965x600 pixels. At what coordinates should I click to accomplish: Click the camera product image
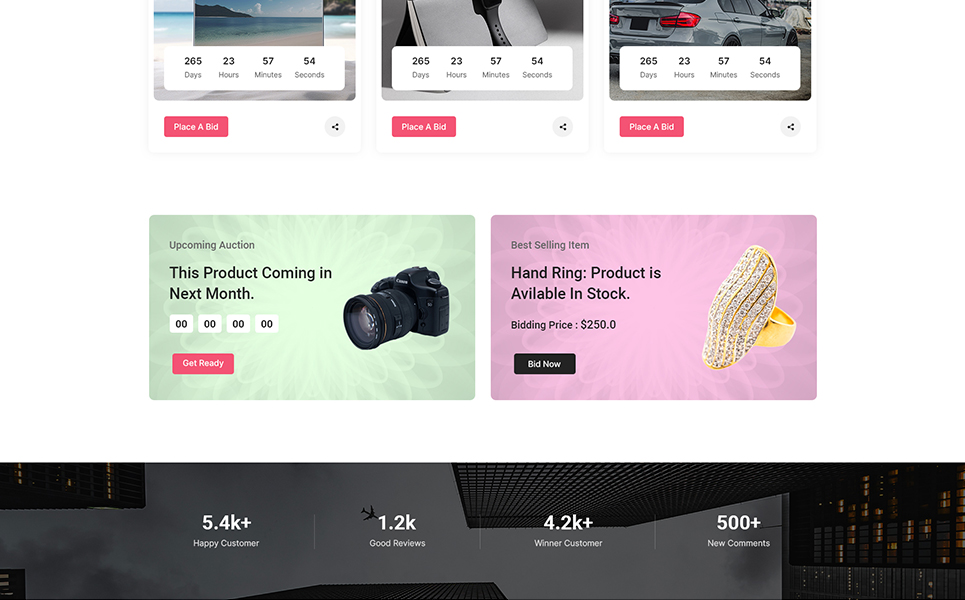(398, 308)
